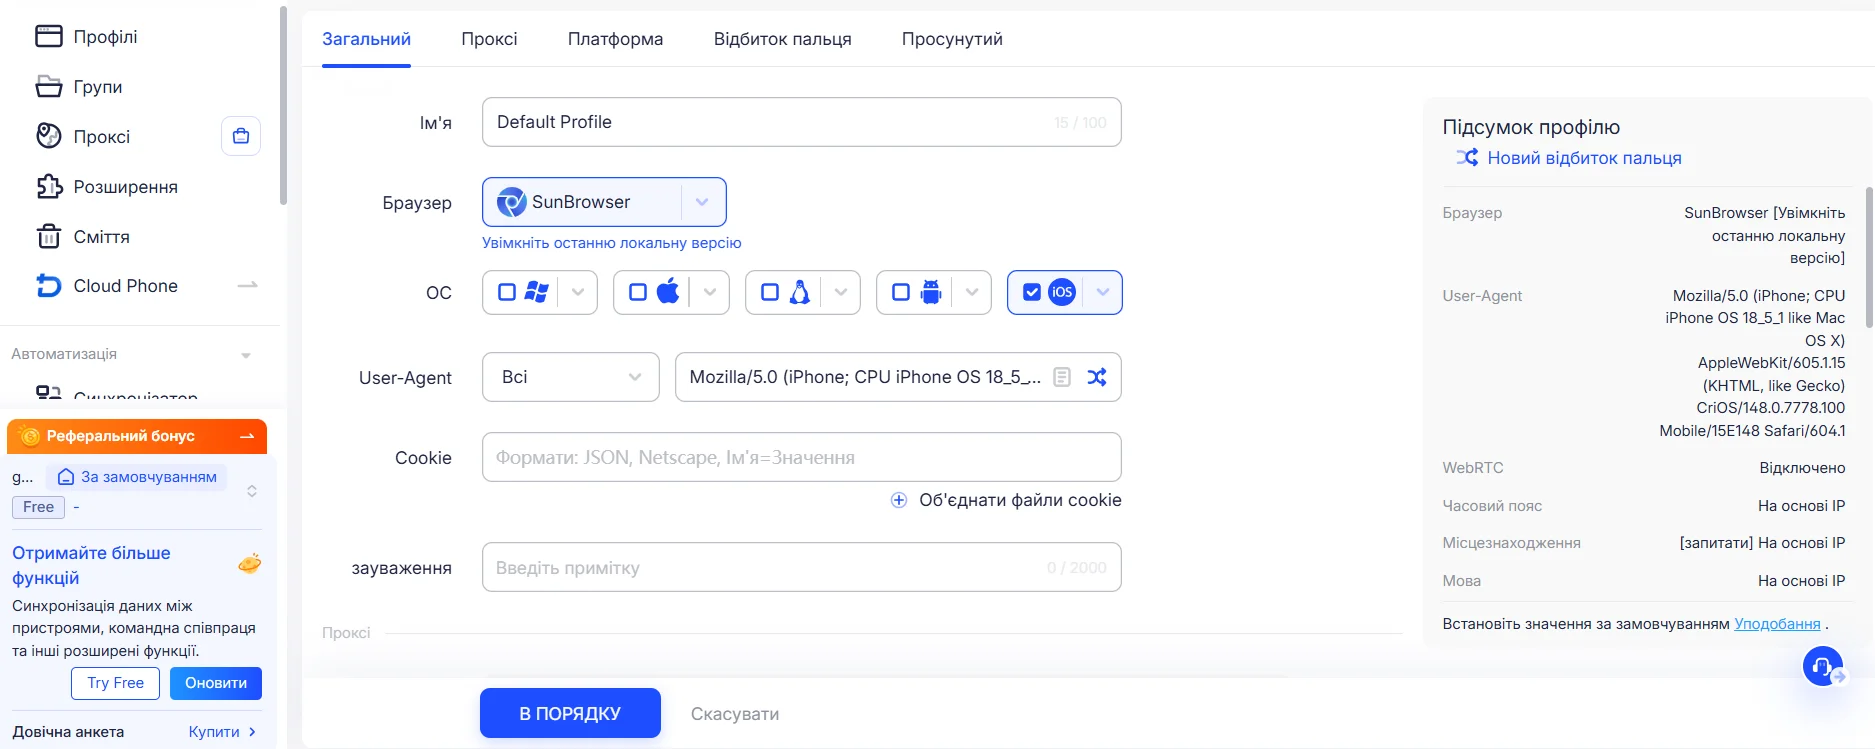Open the Windows version dropdown arrow
Image resolution: width=1875 pixels, height=749 pixels.
tap(578, 292)
